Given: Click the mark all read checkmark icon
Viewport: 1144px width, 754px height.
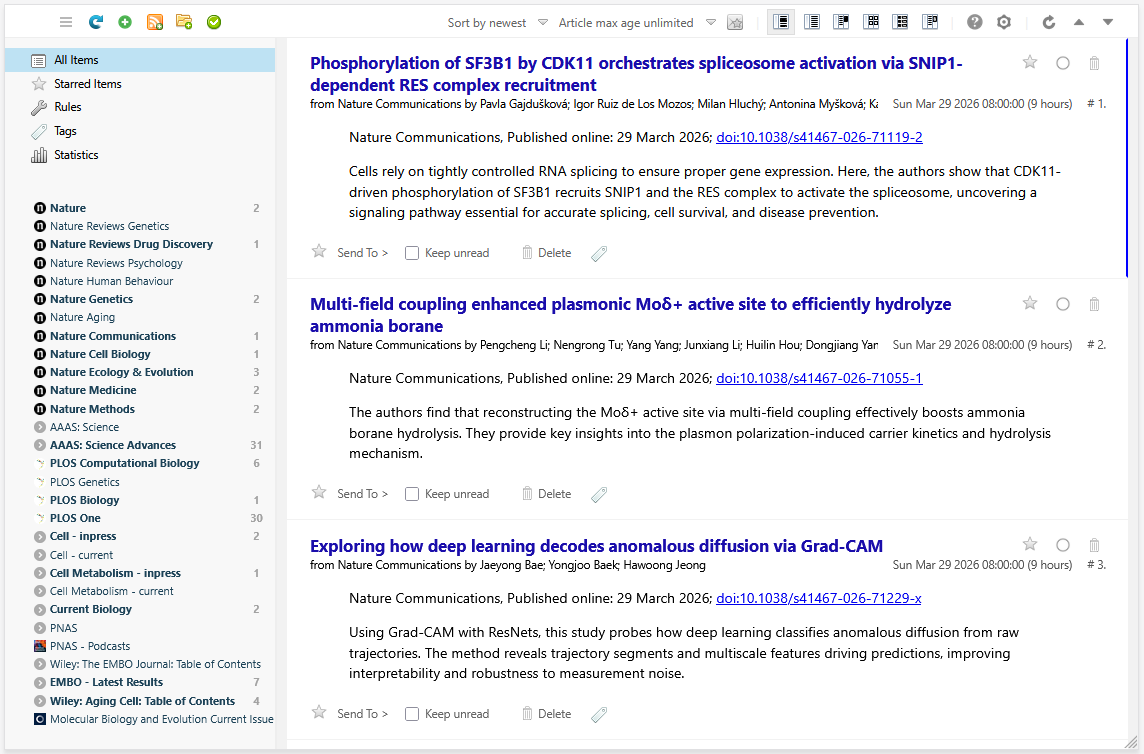Looking at the screenshot, I should click(214, 22).
